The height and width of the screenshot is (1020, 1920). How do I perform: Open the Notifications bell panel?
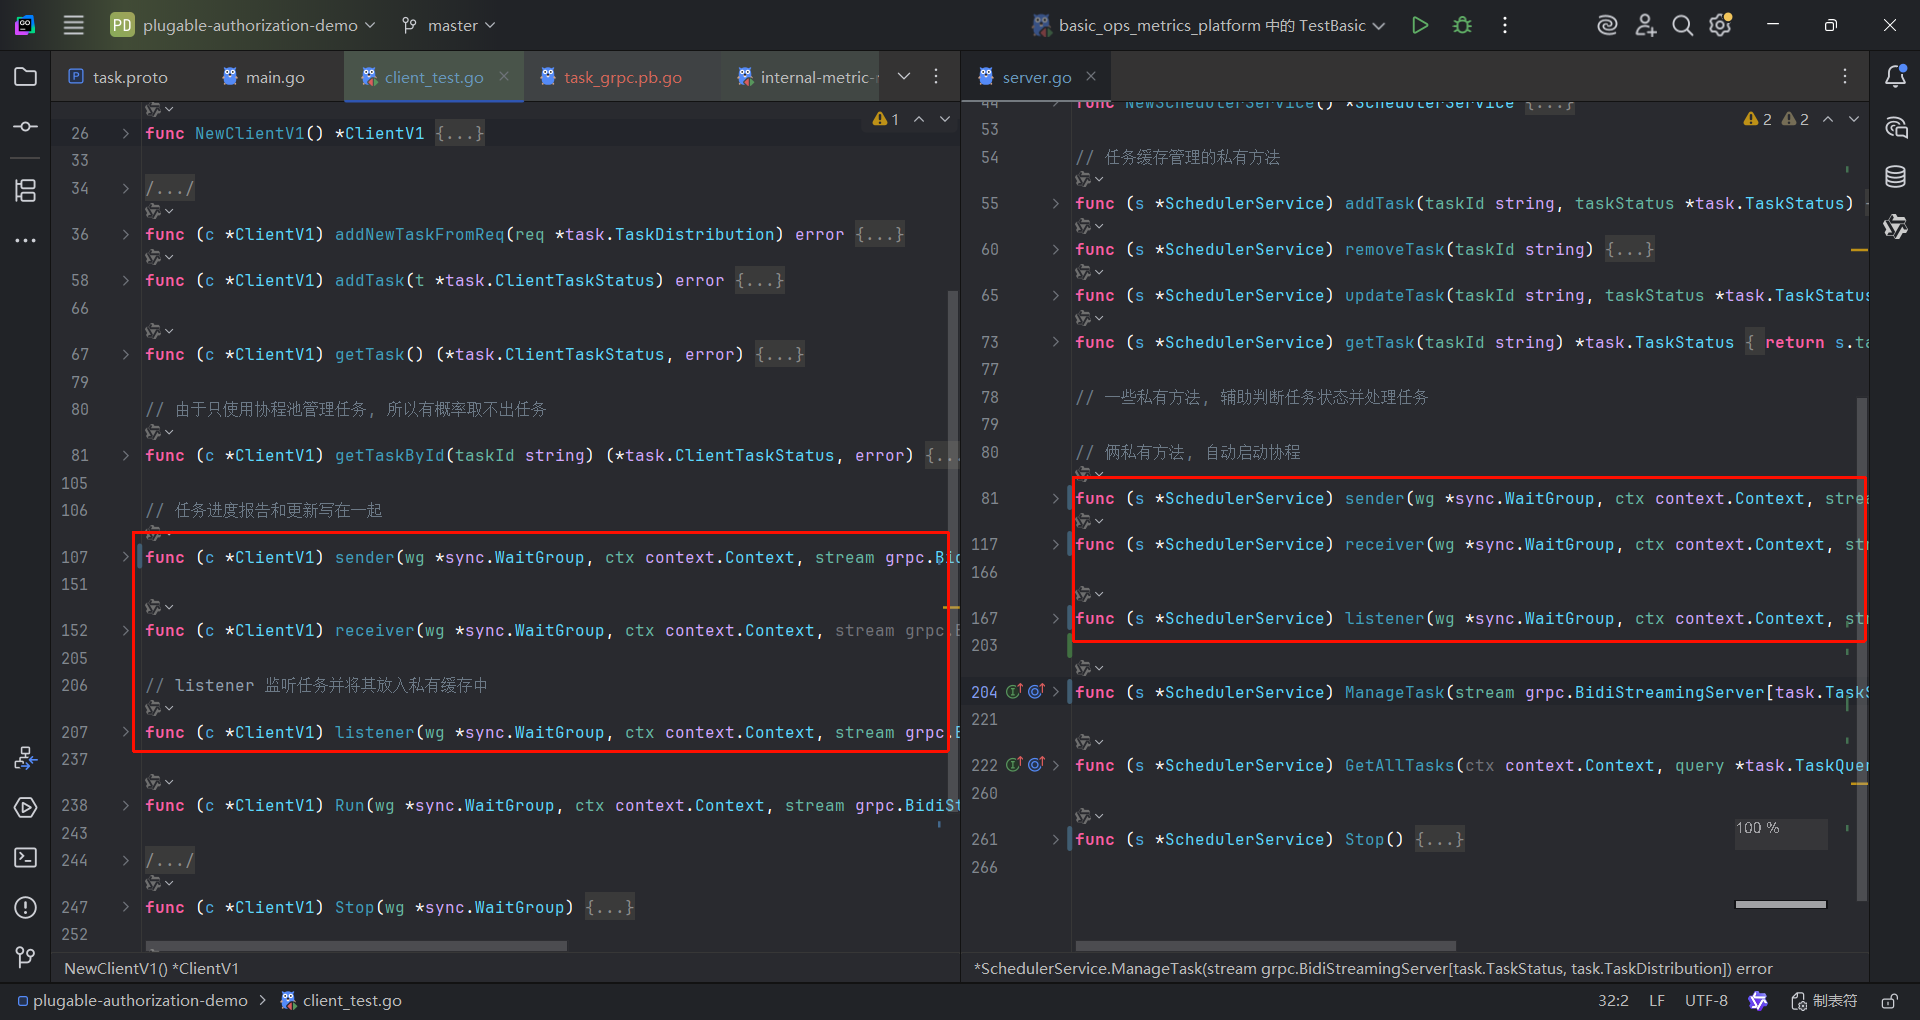click(1895, 77)
